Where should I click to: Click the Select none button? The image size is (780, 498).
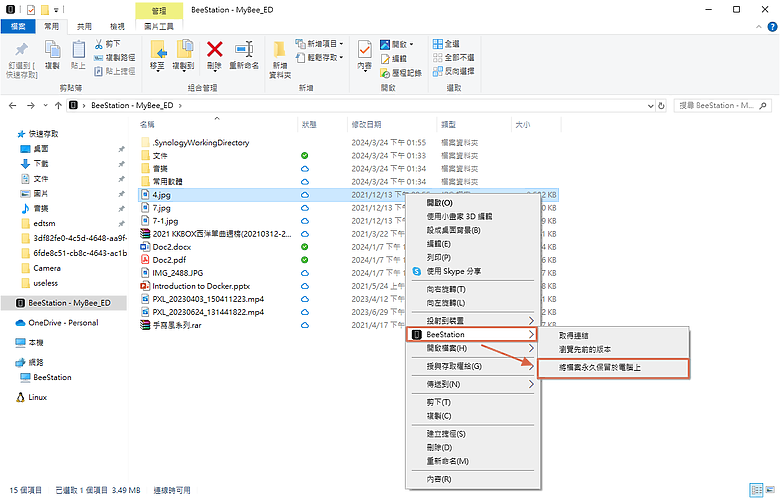[454, 58]
